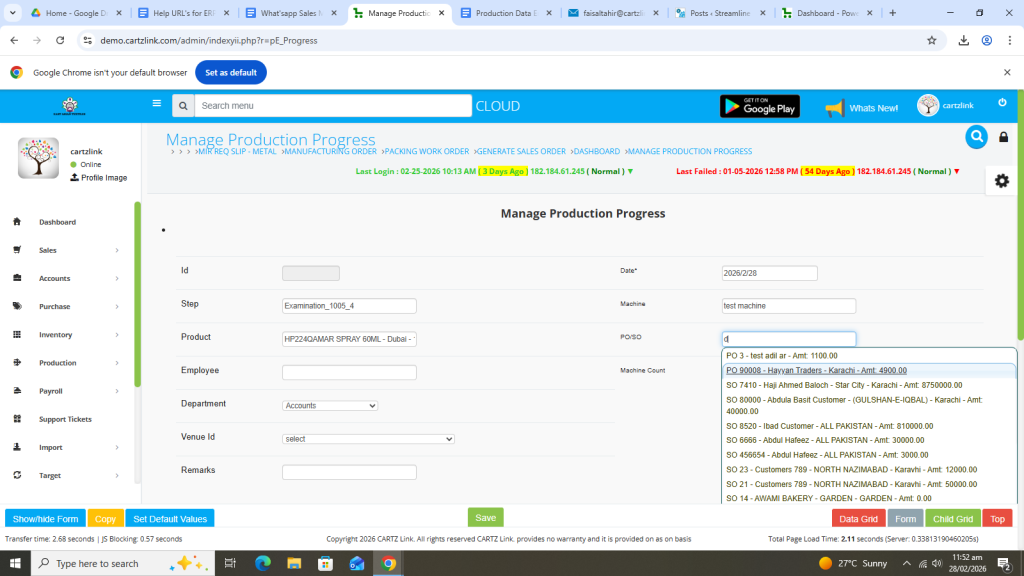Click the Show/hide Form button
This screenshot has width=1024, height=576.
pyautogui.click(x=45, y=519)
